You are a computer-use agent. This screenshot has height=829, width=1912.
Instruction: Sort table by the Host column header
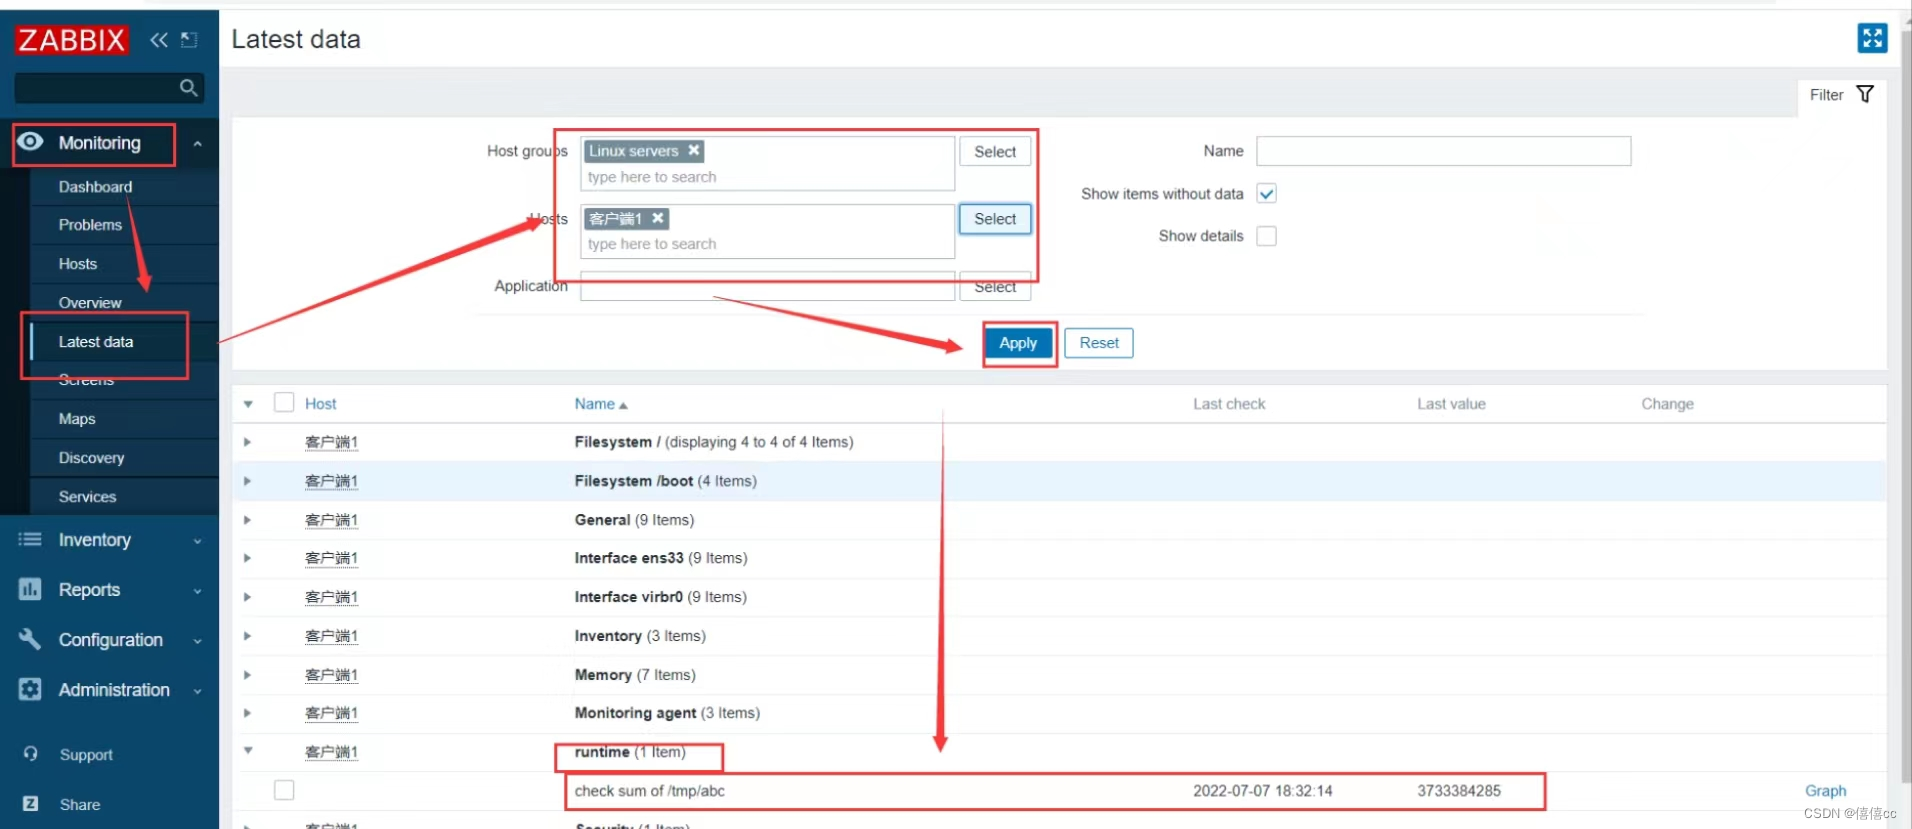pos(320,404)
